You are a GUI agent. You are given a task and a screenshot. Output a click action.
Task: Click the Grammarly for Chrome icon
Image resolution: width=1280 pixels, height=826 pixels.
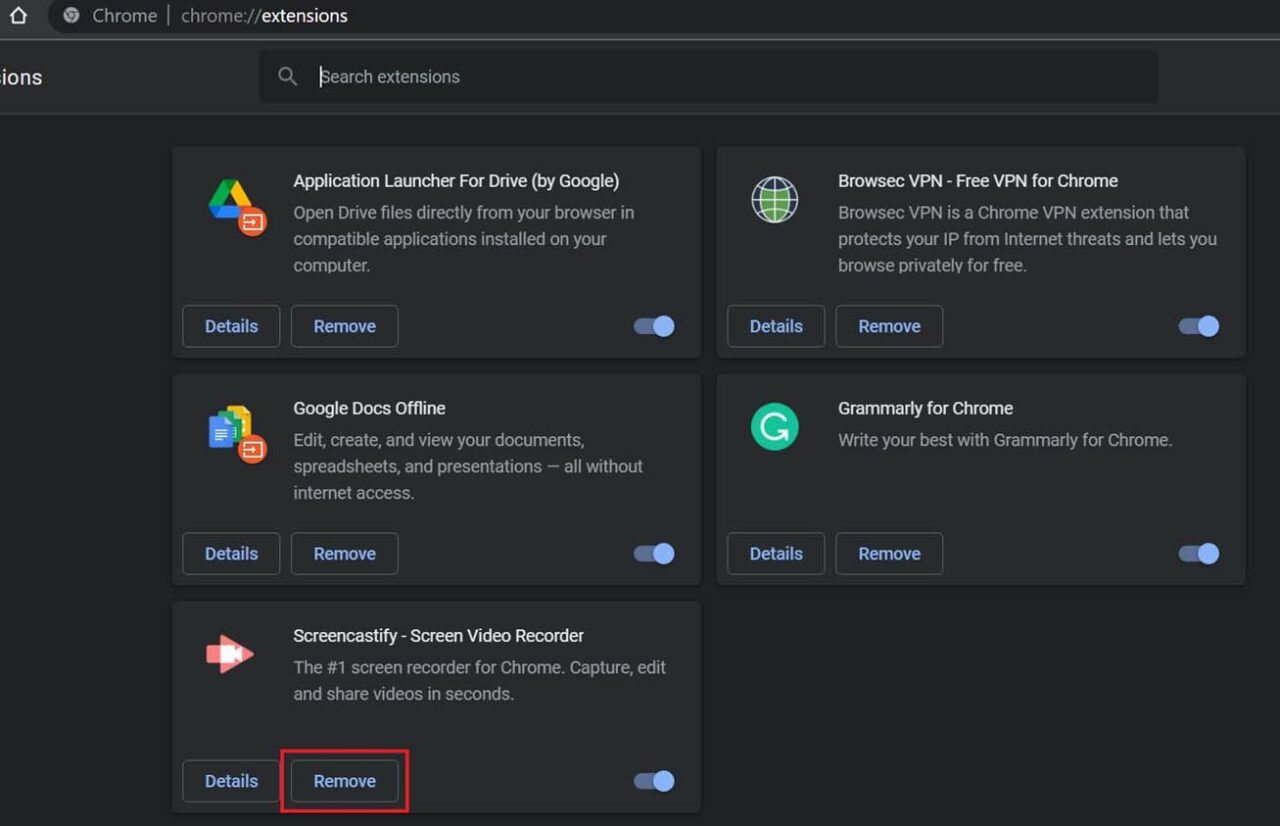click(775, 426)
